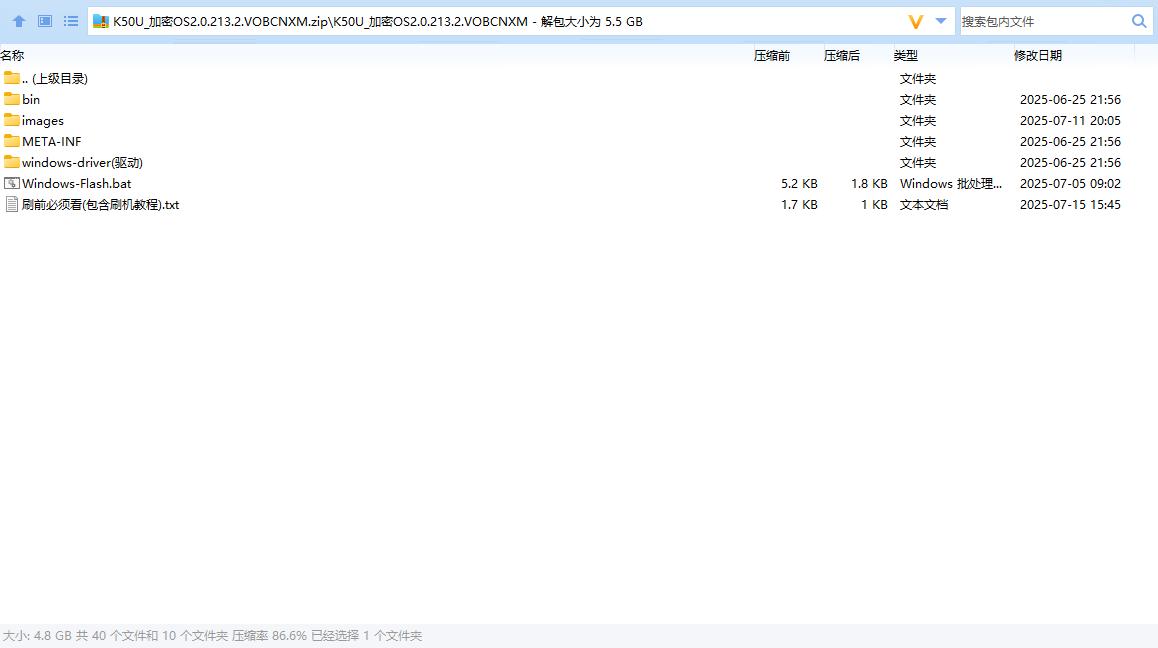Select the META-INF folder name

pos(52,141)
